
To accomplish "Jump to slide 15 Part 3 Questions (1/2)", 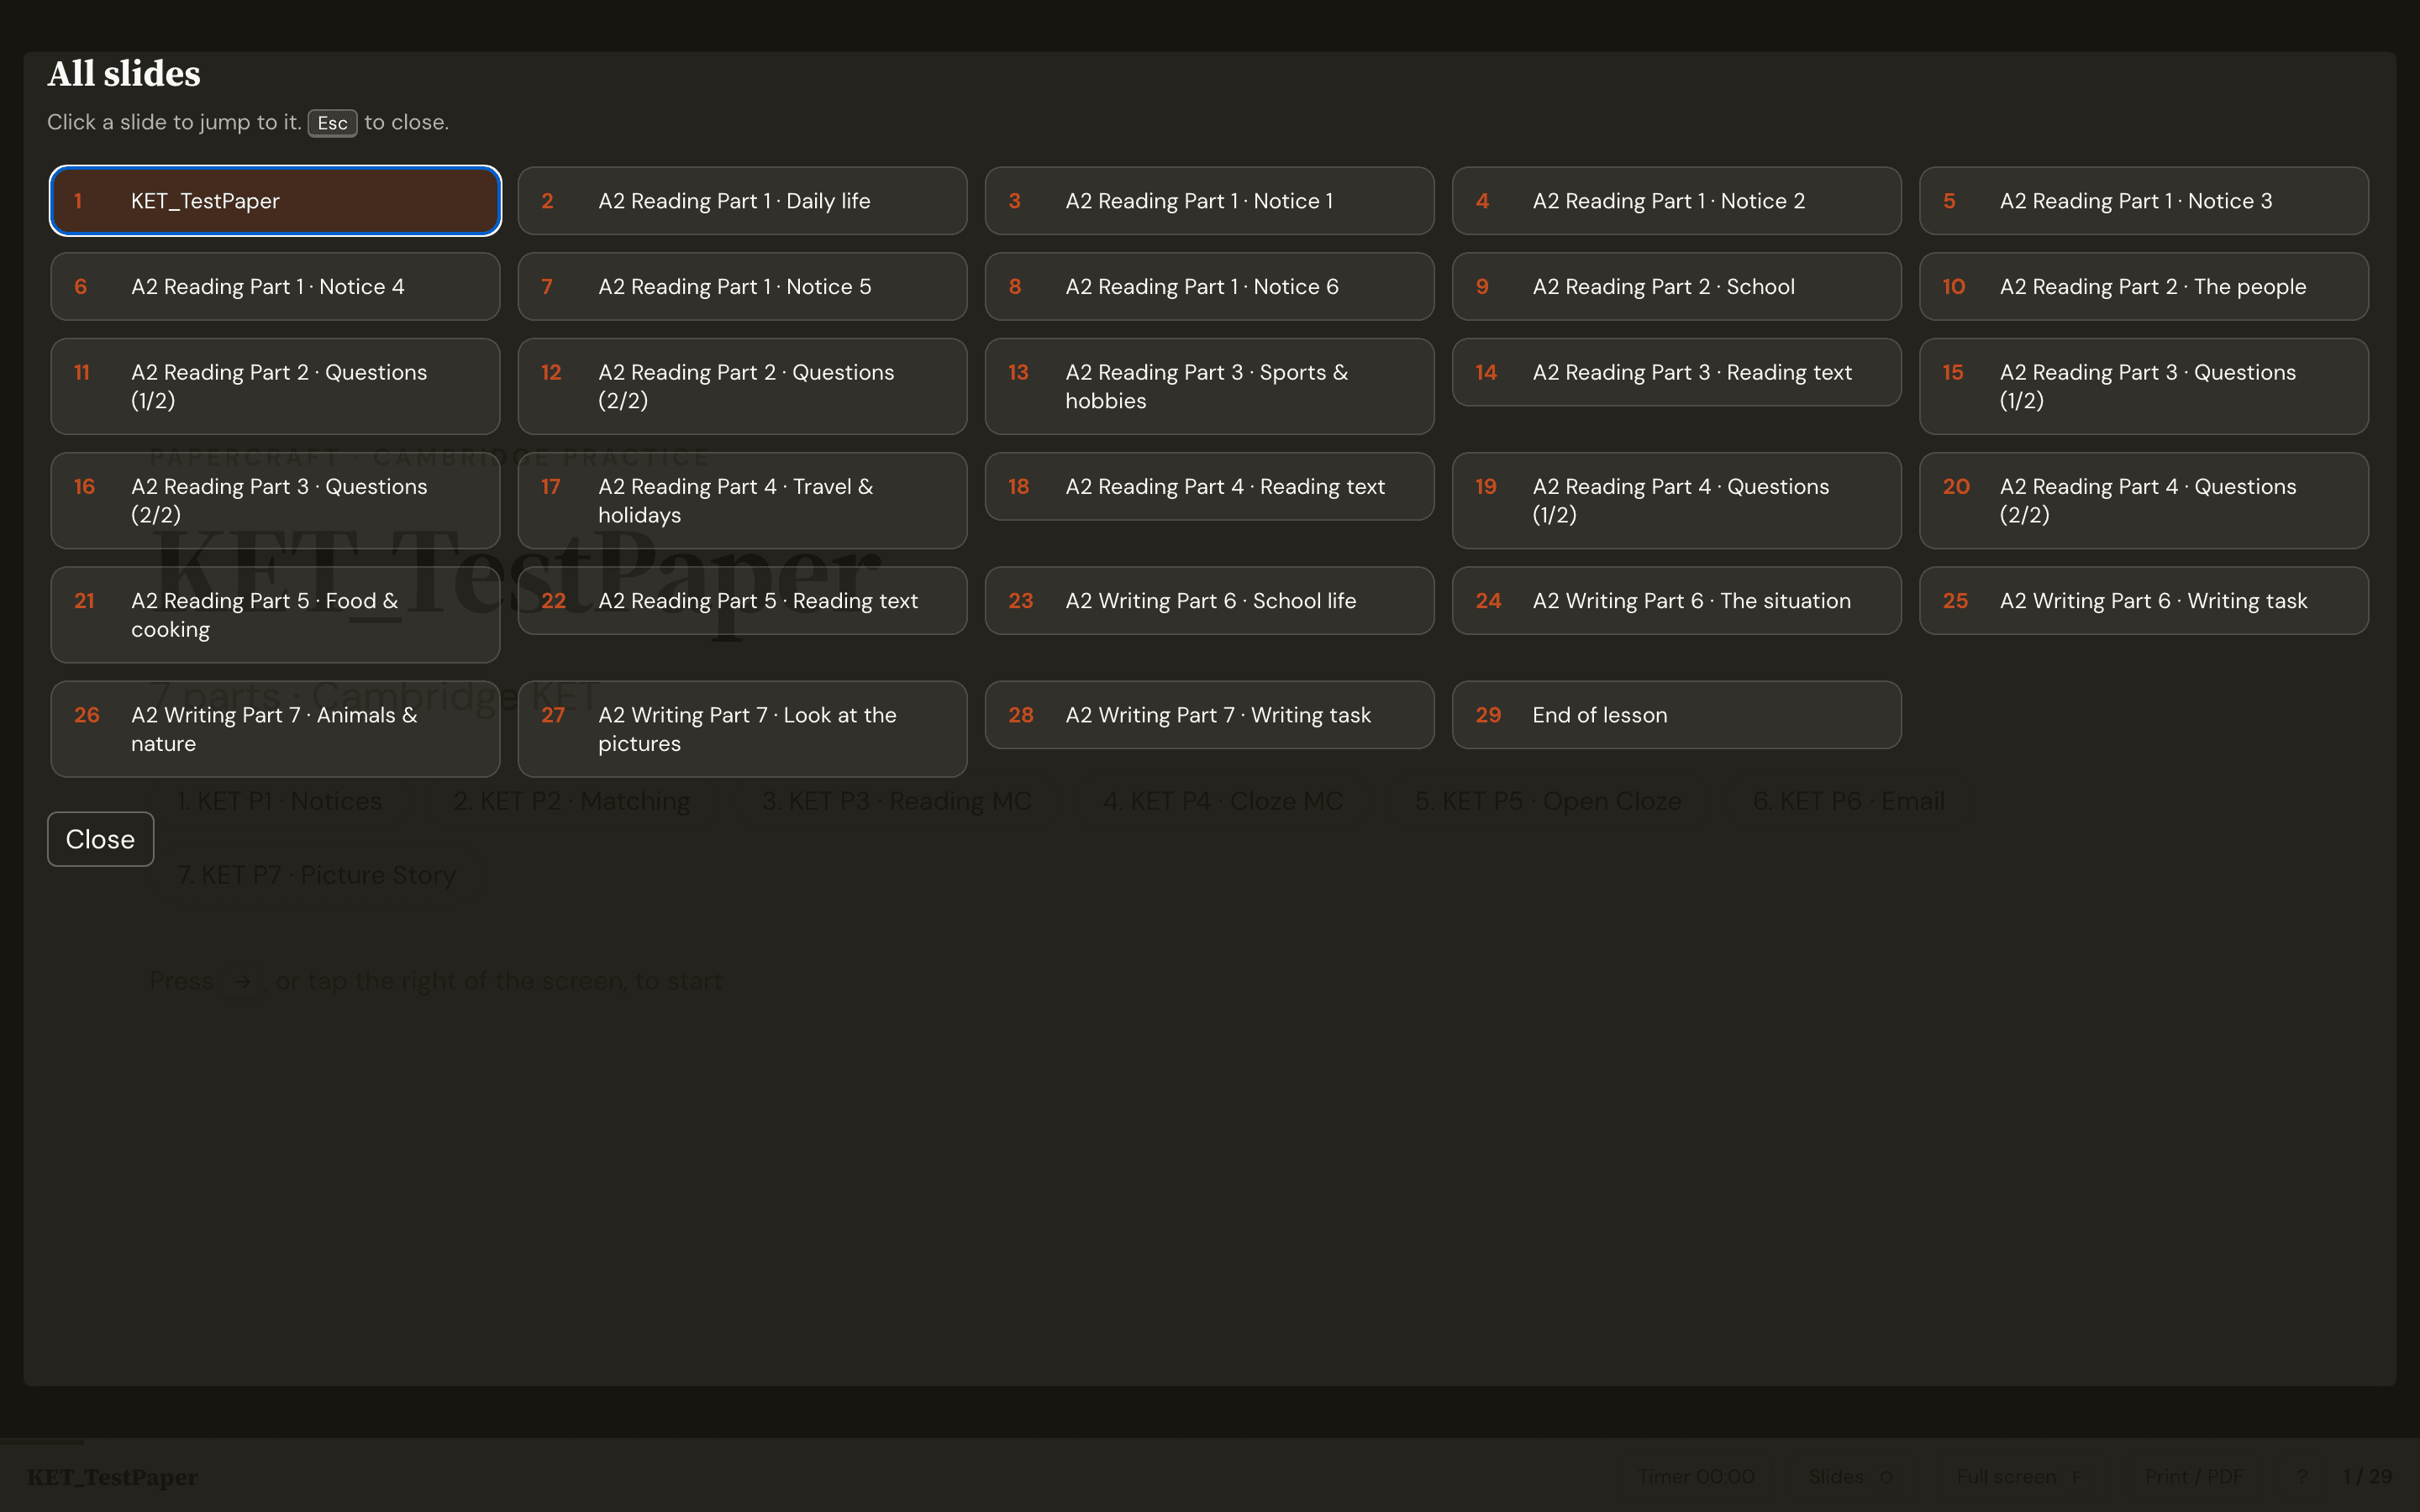I will coord(2143,386).
